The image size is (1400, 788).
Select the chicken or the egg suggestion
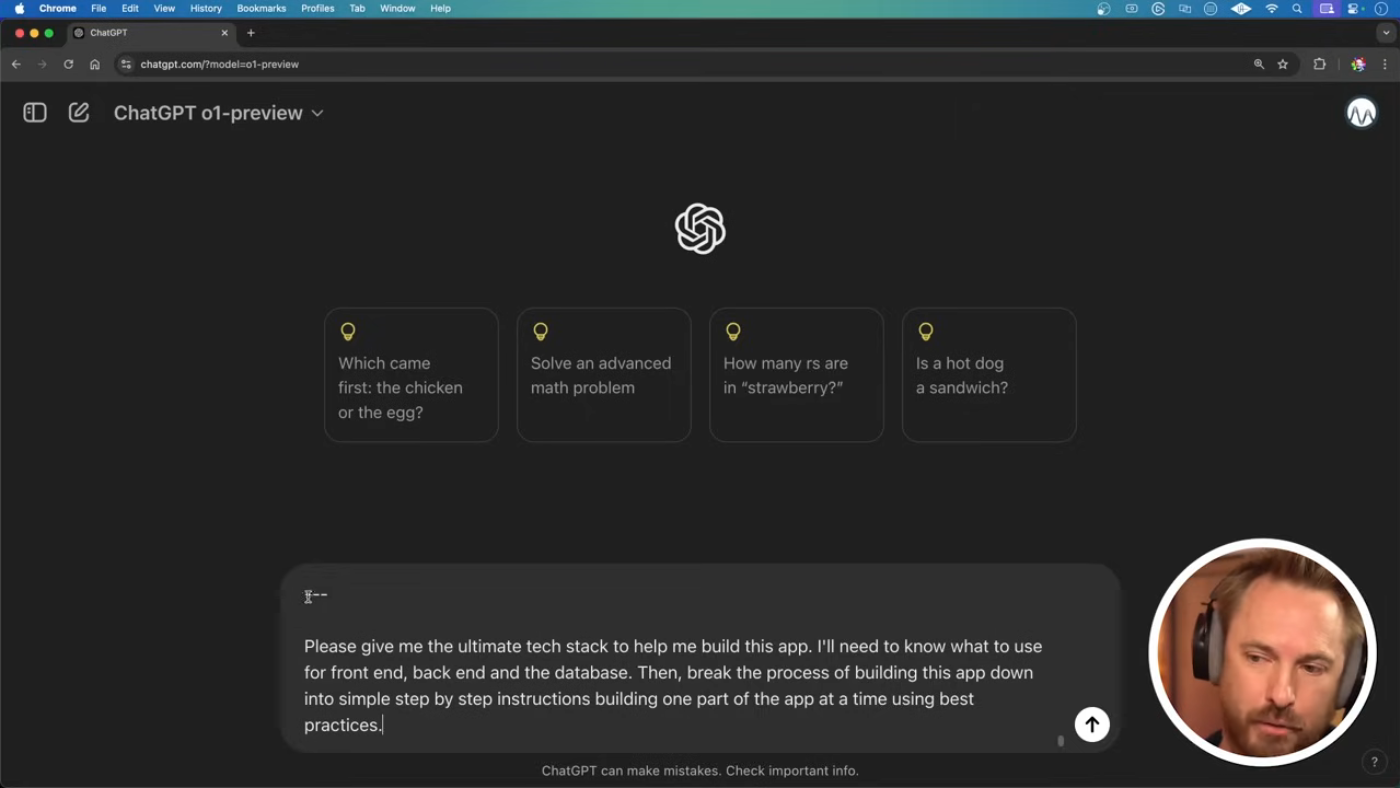(x=411, y=375)
